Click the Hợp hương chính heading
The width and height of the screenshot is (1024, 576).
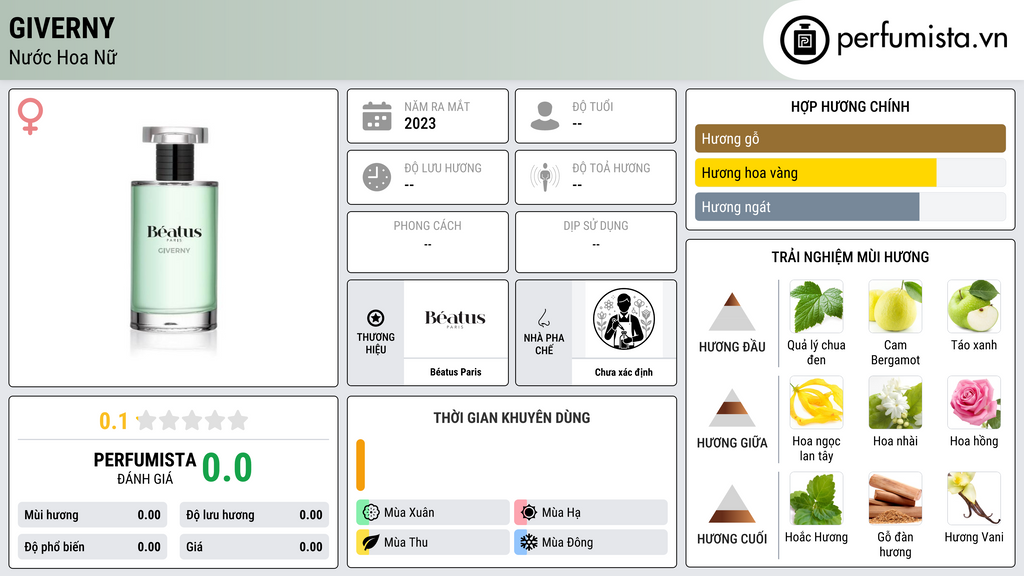pos(850,106)
